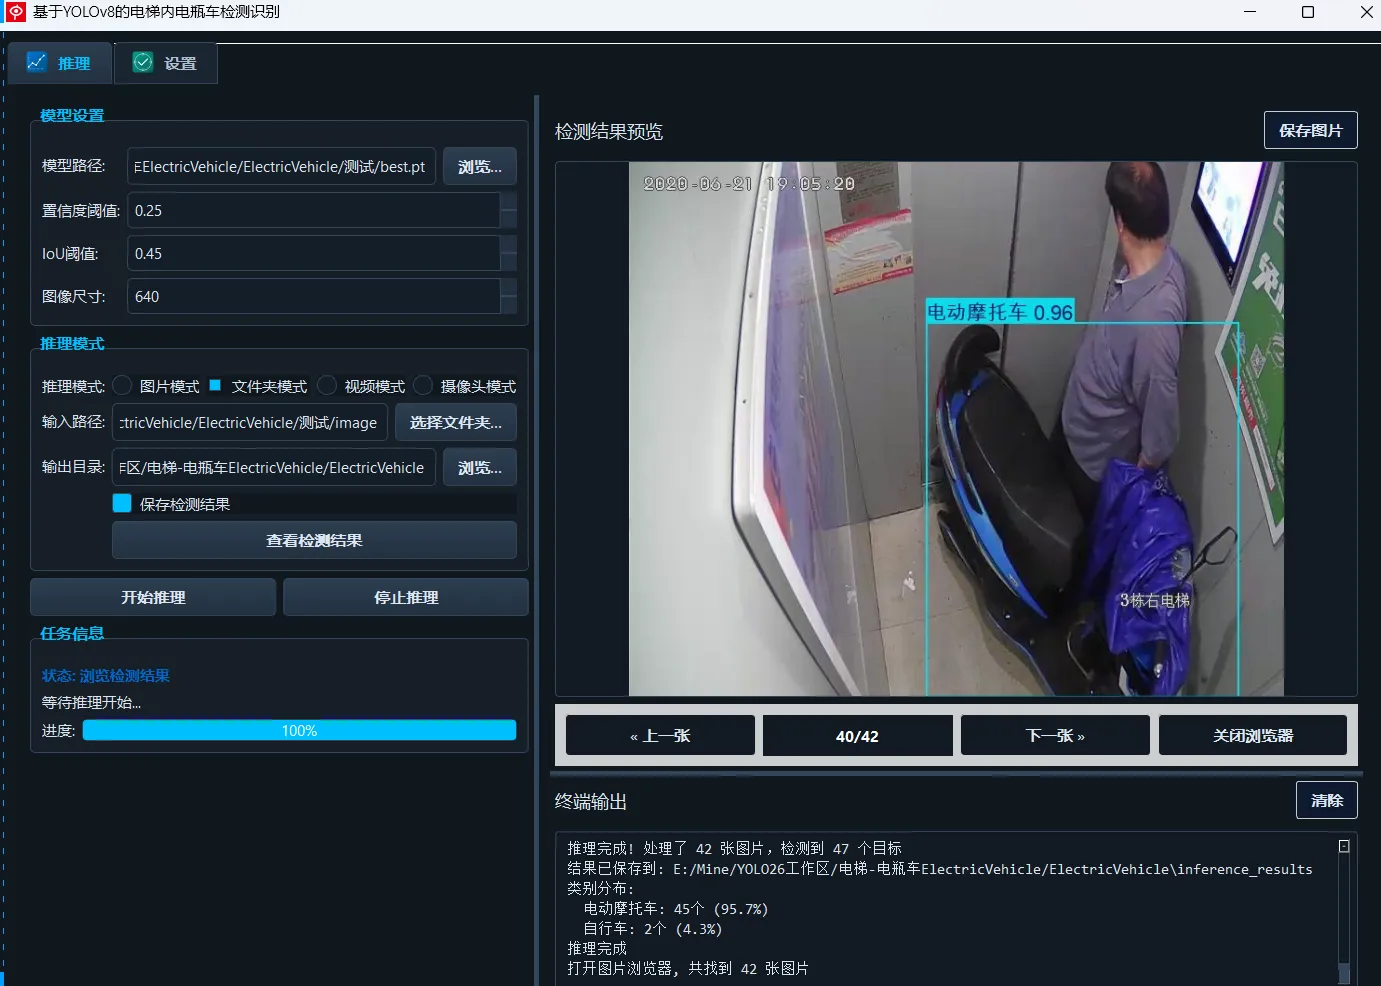
Task: Stop inference with 停止推理
Action: 406,597
